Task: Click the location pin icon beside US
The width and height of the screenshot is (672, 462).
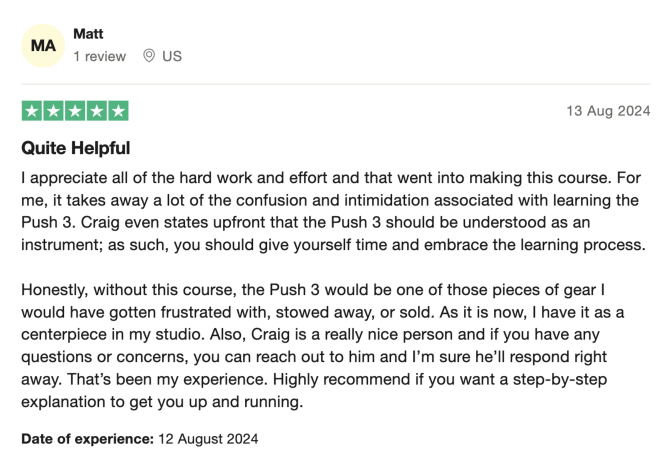Action: click(149, 56)
